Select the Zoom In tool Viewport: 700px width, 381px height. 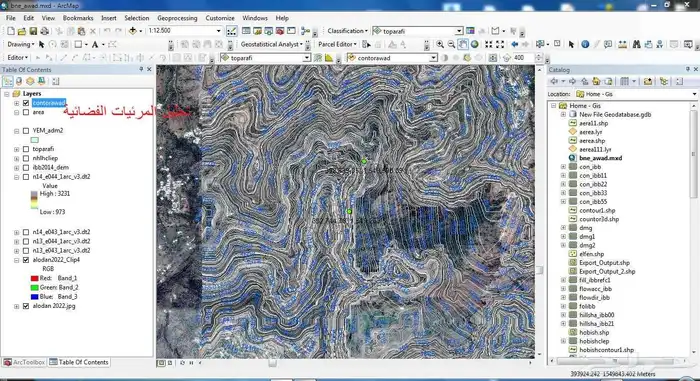click(440, 44)
